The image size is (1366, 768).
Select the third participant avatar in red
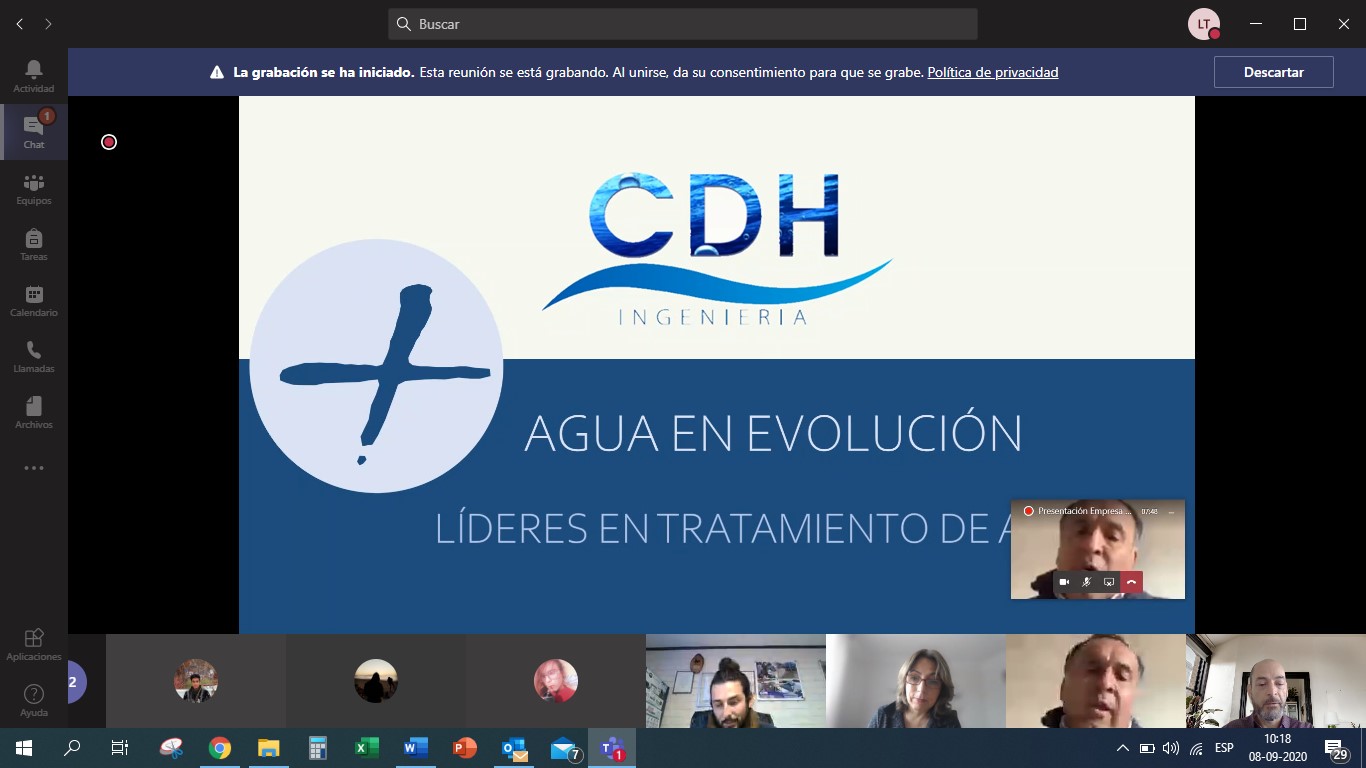[556, 681]
